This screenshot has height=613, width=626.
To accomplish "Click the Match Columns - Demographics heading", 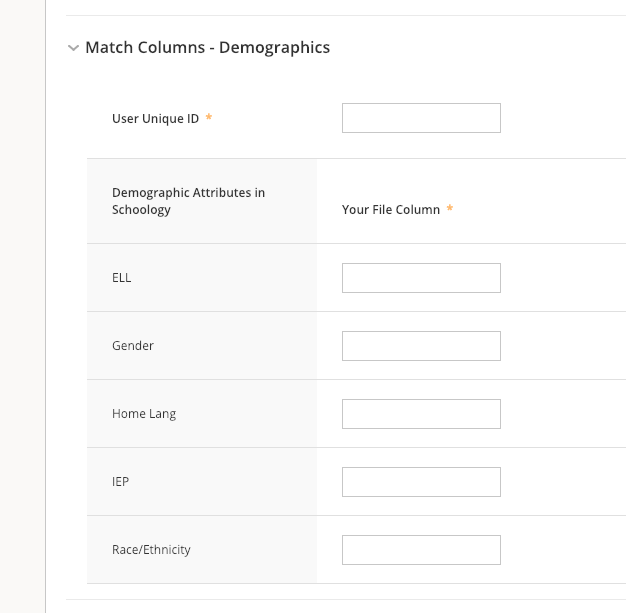I will [207, 47].
